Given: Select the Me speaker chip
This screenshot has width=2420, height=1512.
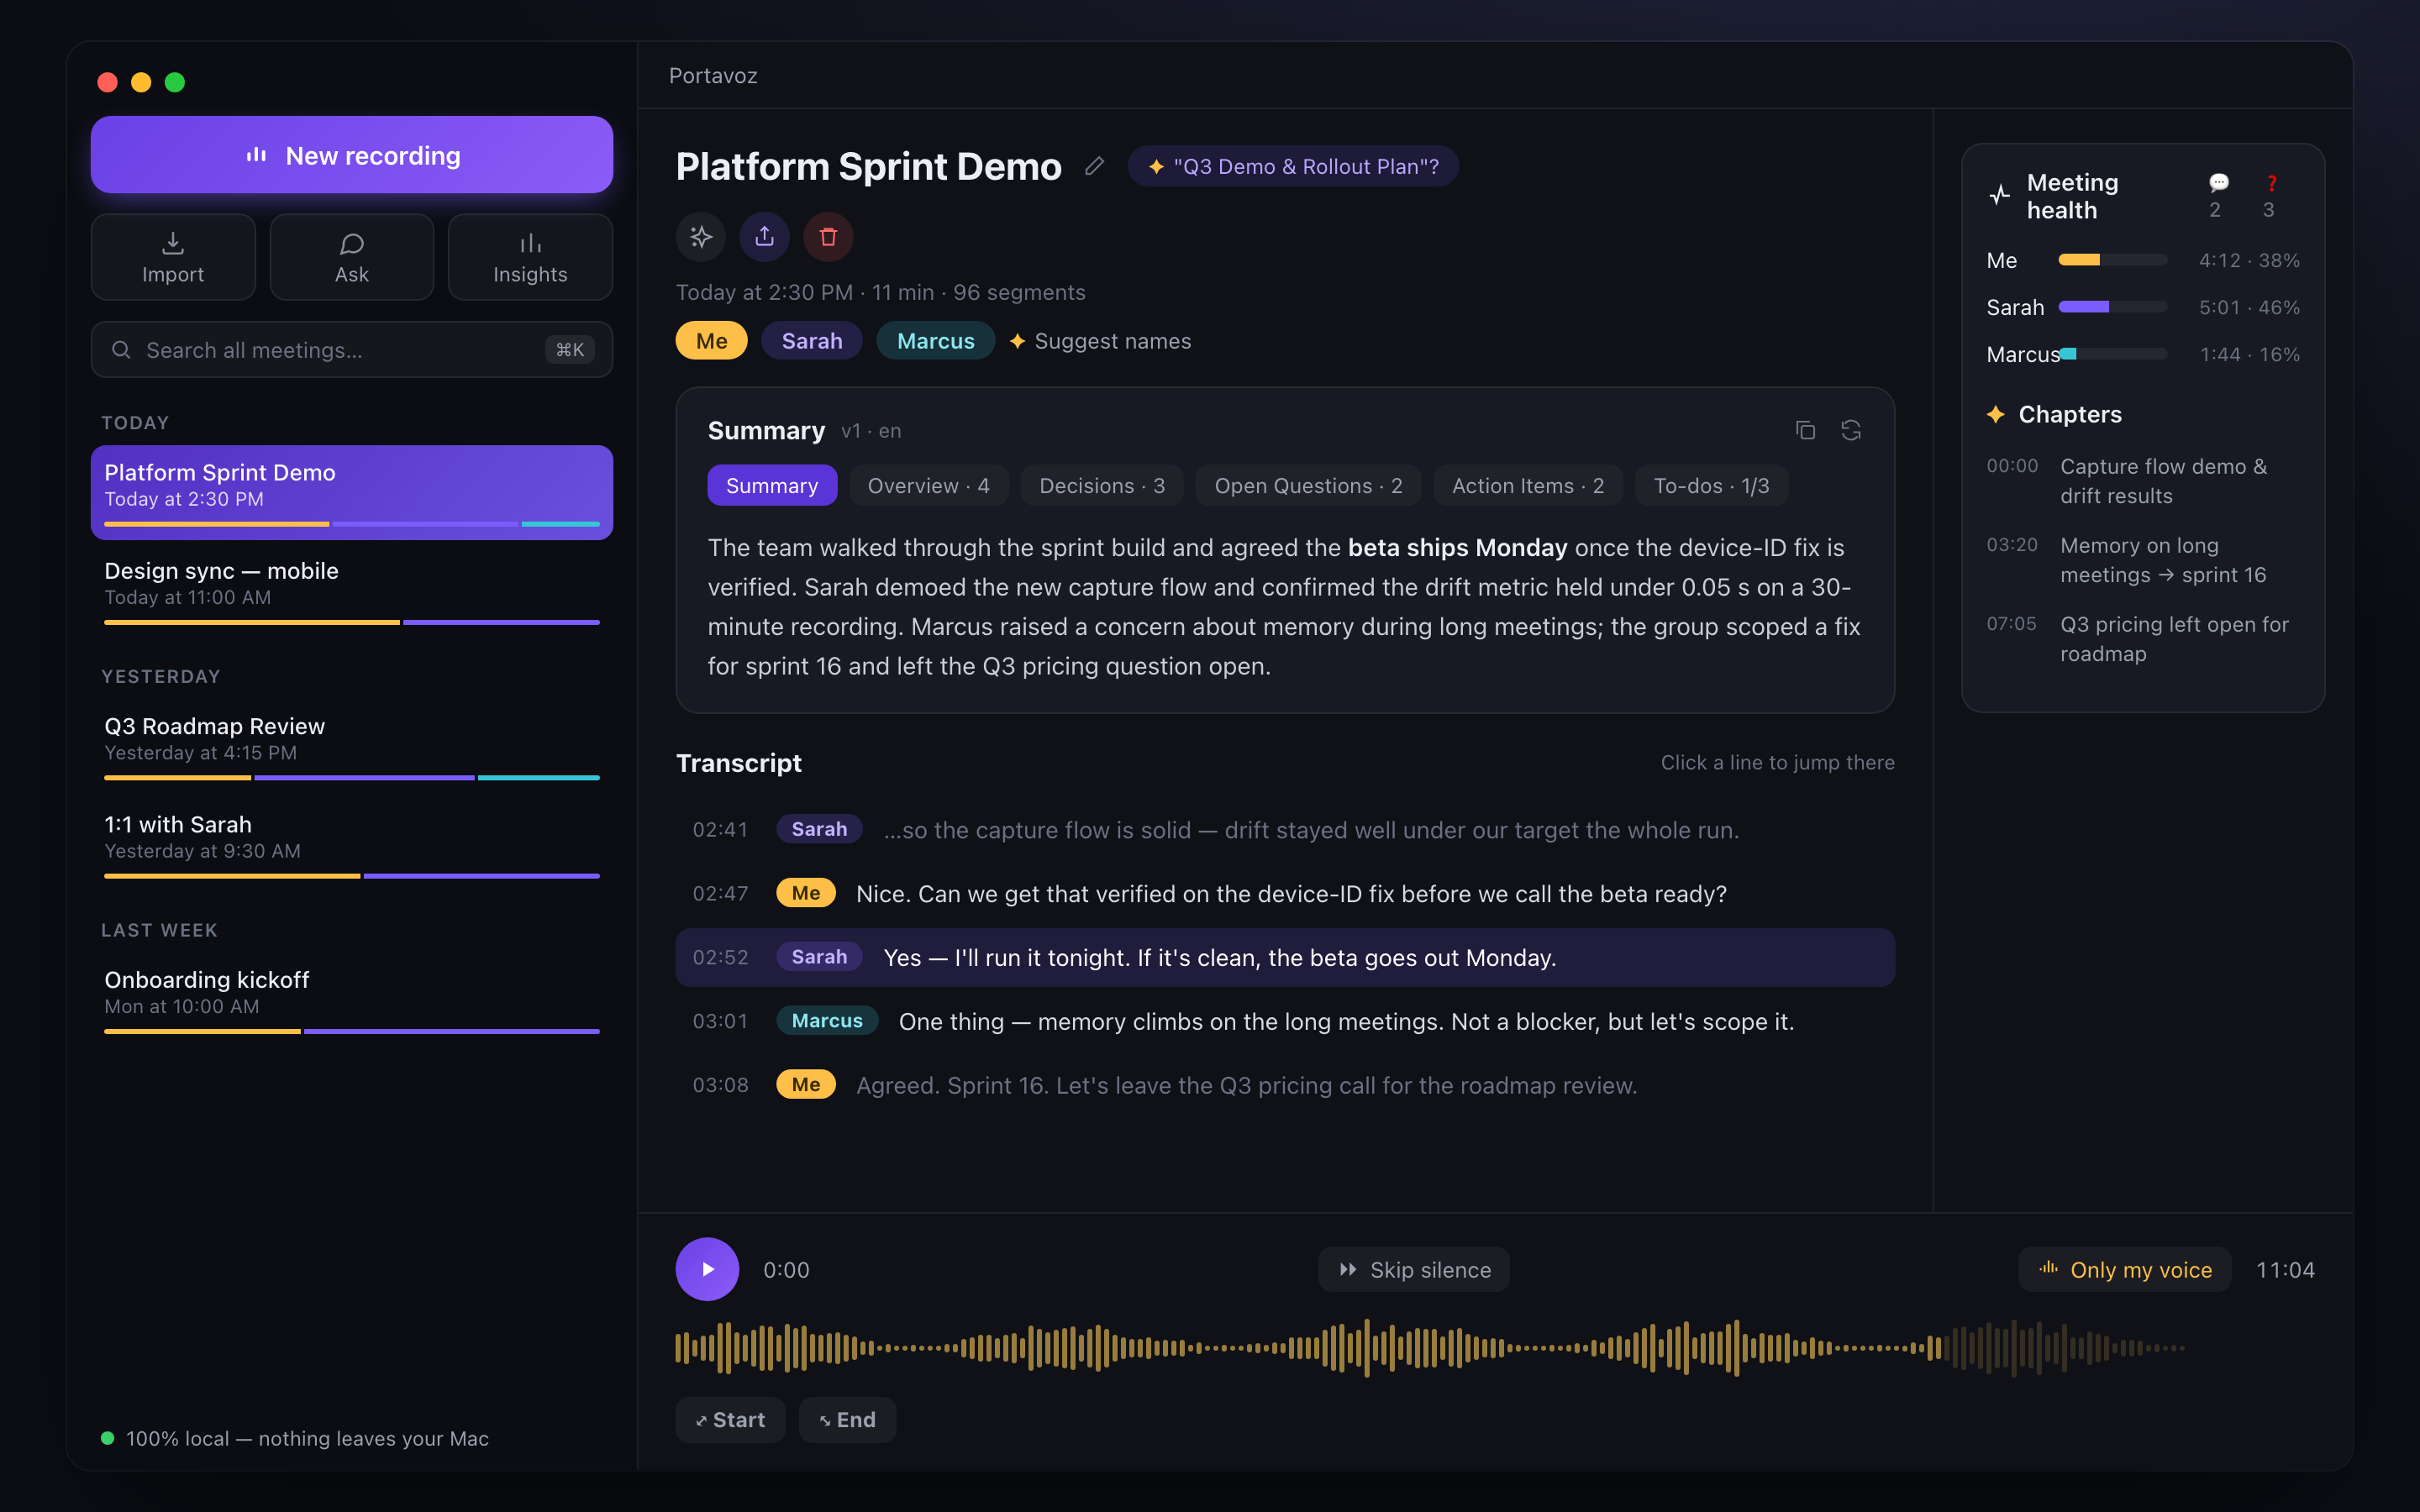Looking at the screenshot, I should pyautogui.click(x=711, y=341).
